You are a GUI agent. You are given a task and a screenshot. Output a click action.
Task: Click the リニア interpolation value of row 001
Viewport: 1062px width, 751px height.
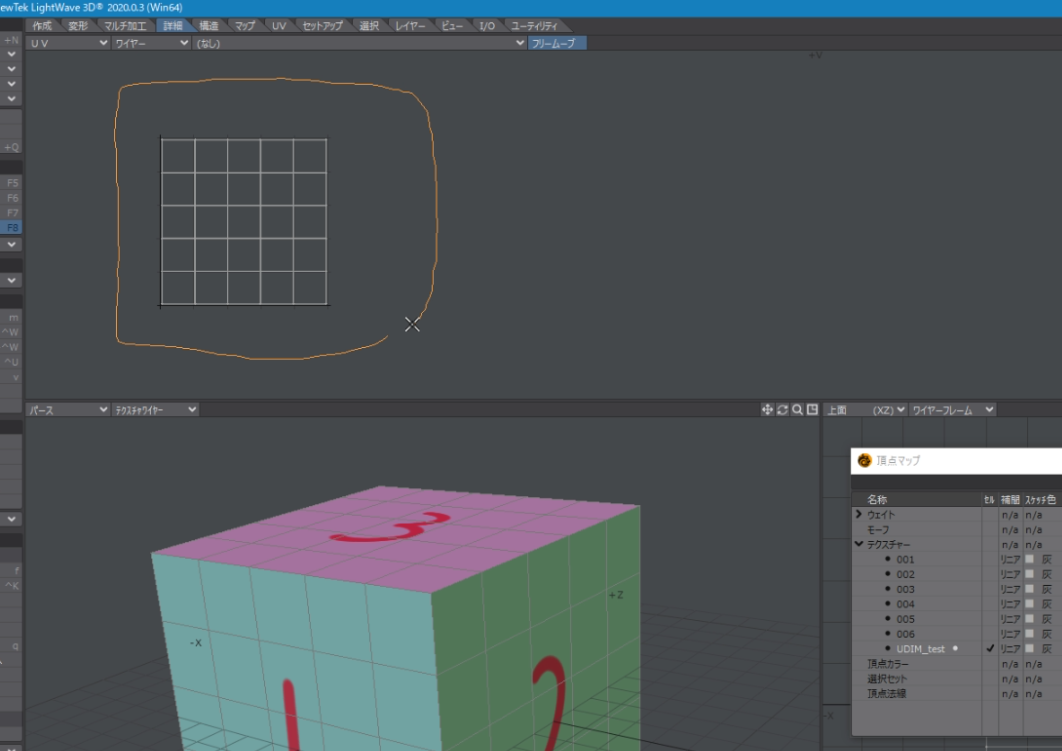1010,559
